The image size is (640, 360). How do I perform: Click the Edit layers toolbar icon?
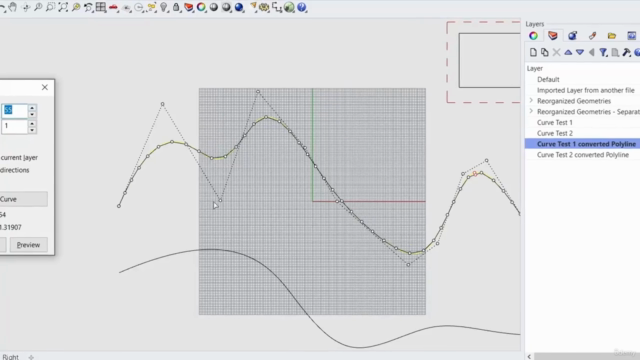point(189,7)
